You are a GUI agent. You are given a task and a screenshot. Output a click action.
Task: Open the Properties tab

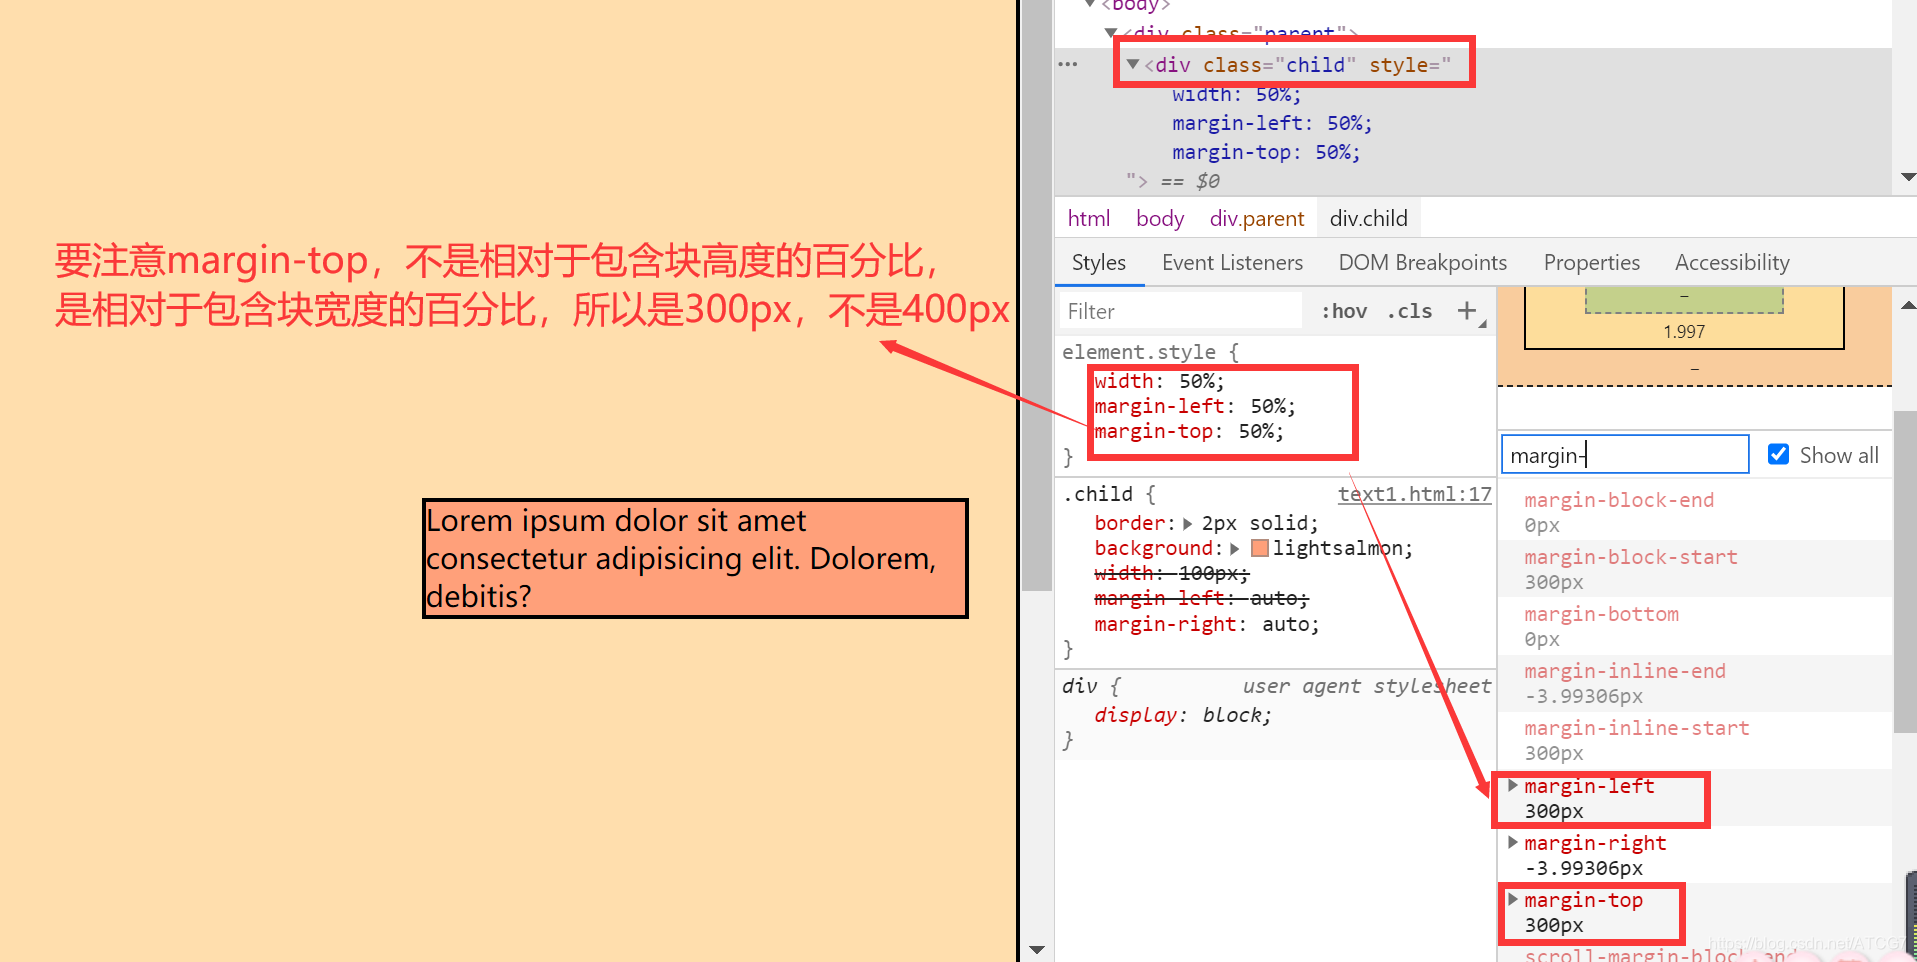tap(1591, 262)
